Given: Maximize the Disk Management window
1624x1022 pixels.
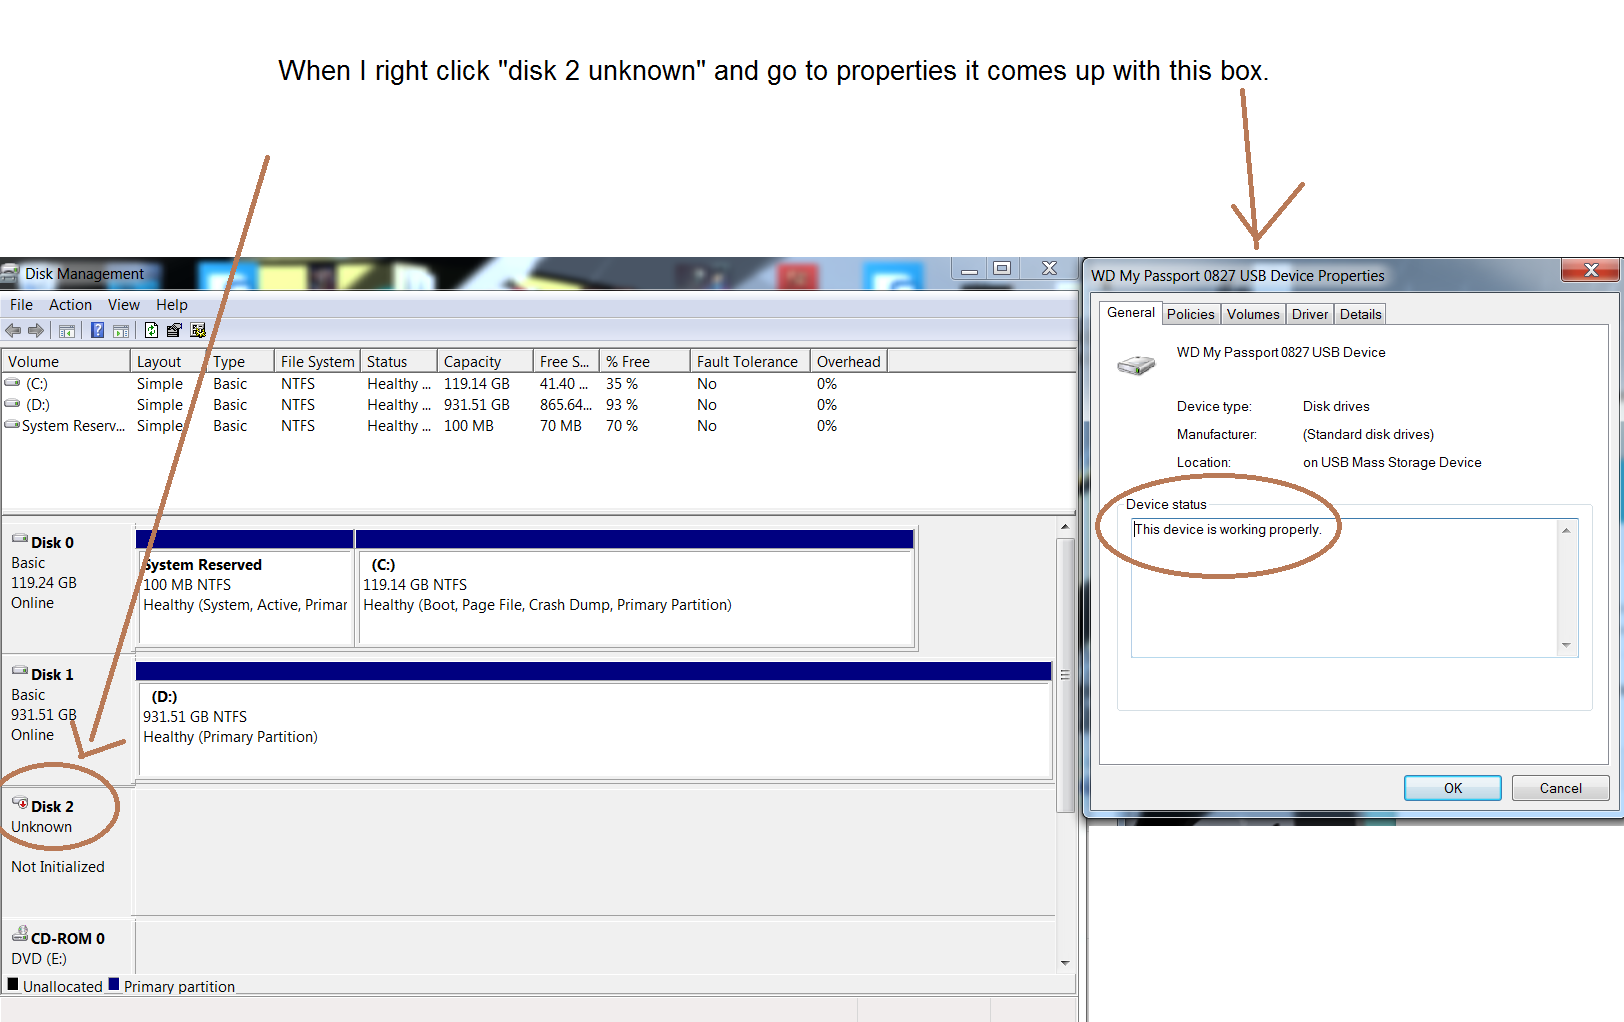Looking at the screenshot, I should (x=1002, y=268).
